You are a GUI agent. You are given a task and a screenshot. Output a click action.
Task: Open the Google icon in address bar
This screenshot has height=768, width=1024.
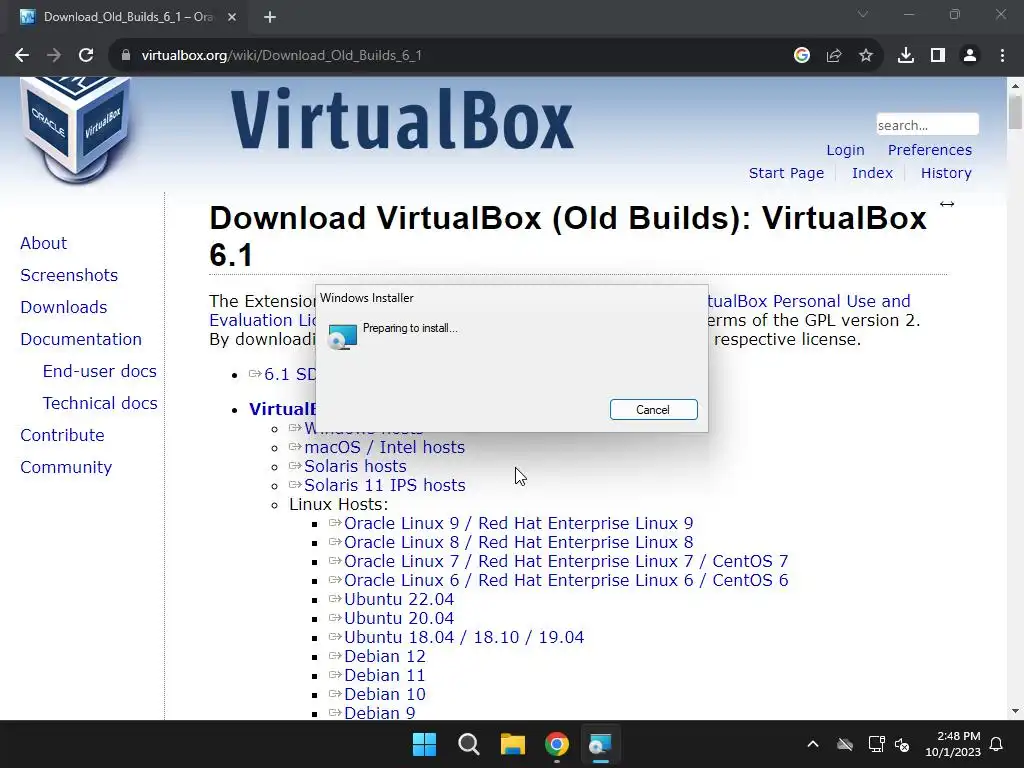[801, 56]
